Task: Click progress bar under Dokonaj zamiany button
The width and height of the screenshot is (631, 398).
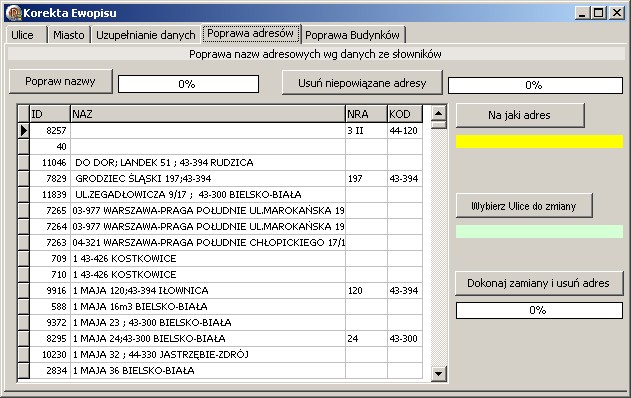Action: 539,310
